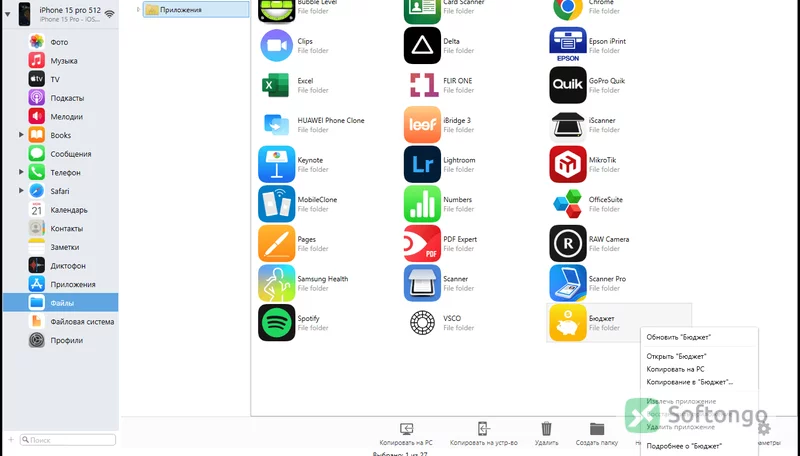This screenshot has height=456, width=800.
Task: Select the Lightroom app icon
Action: pyautogui.click(x=422, y=164)
